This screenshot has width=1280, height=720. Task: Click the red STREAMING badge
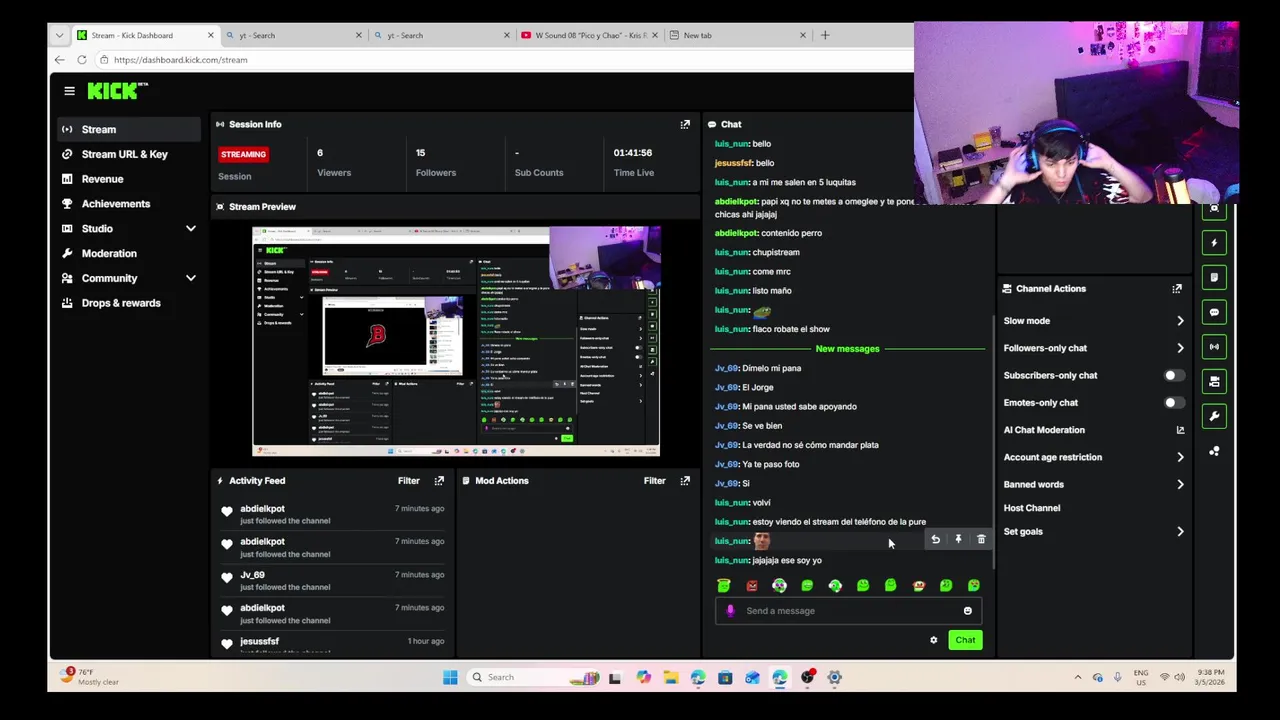(x=243, y=154)
